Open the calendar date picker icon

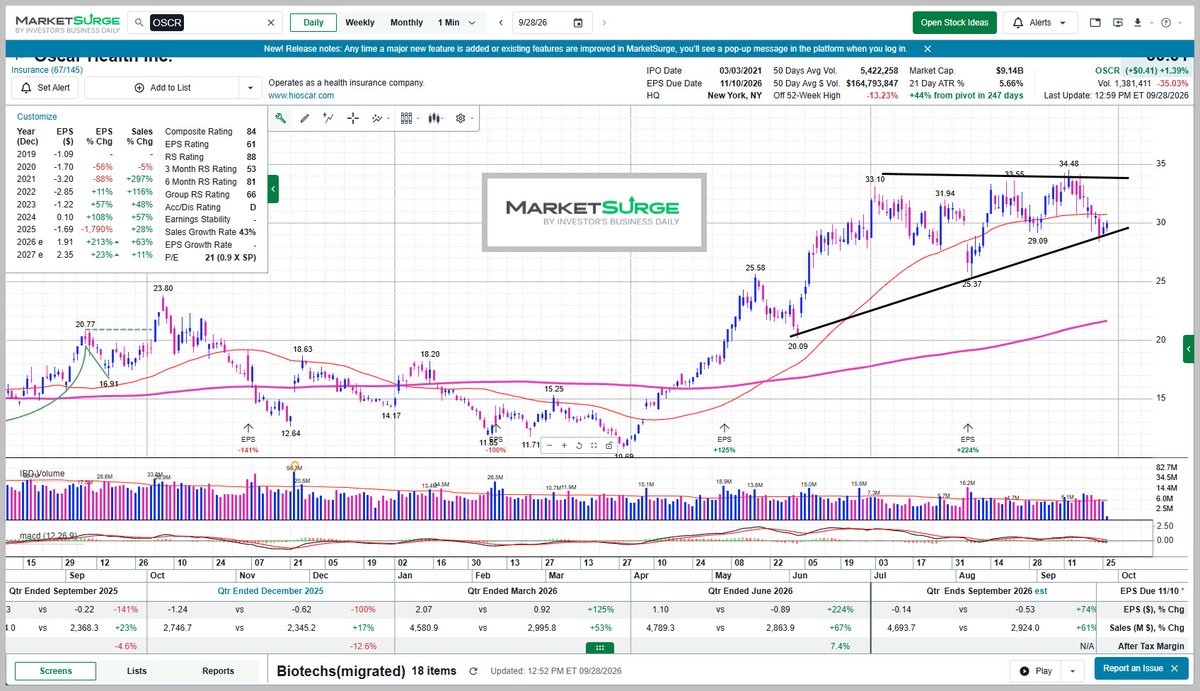point(578,23)
